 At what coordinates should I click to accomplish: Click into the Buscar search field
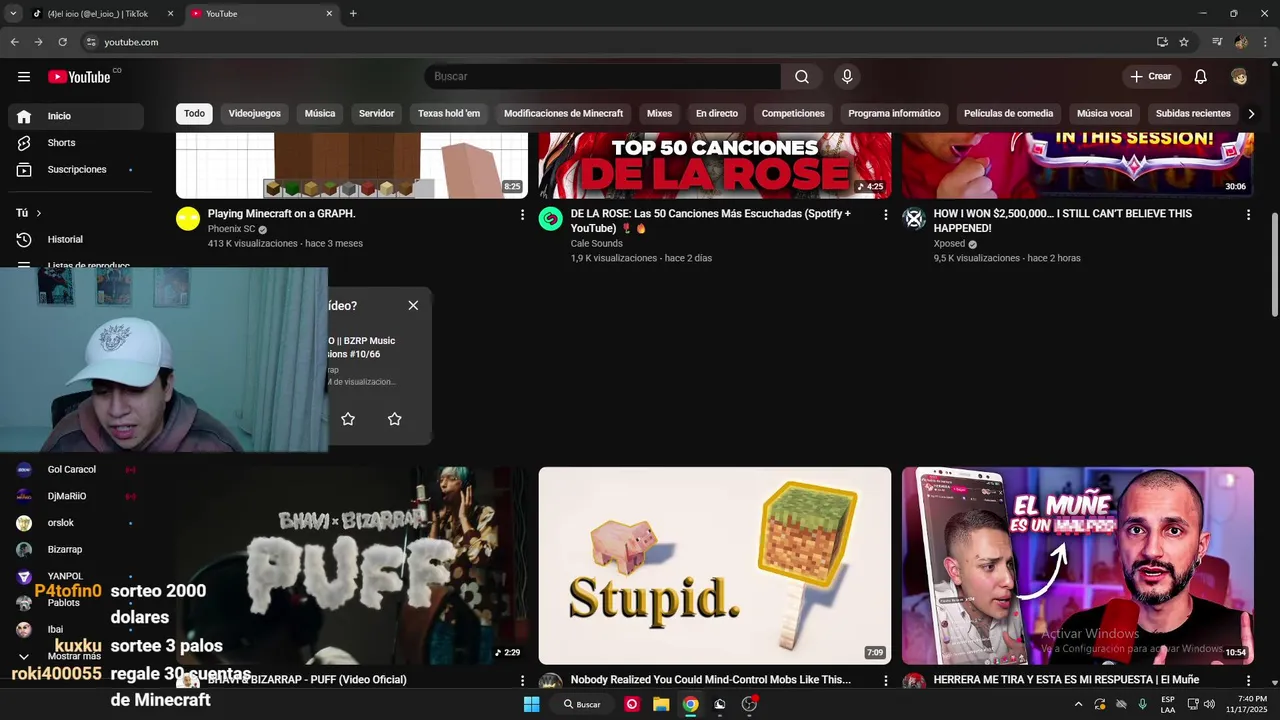coord(602,77)
